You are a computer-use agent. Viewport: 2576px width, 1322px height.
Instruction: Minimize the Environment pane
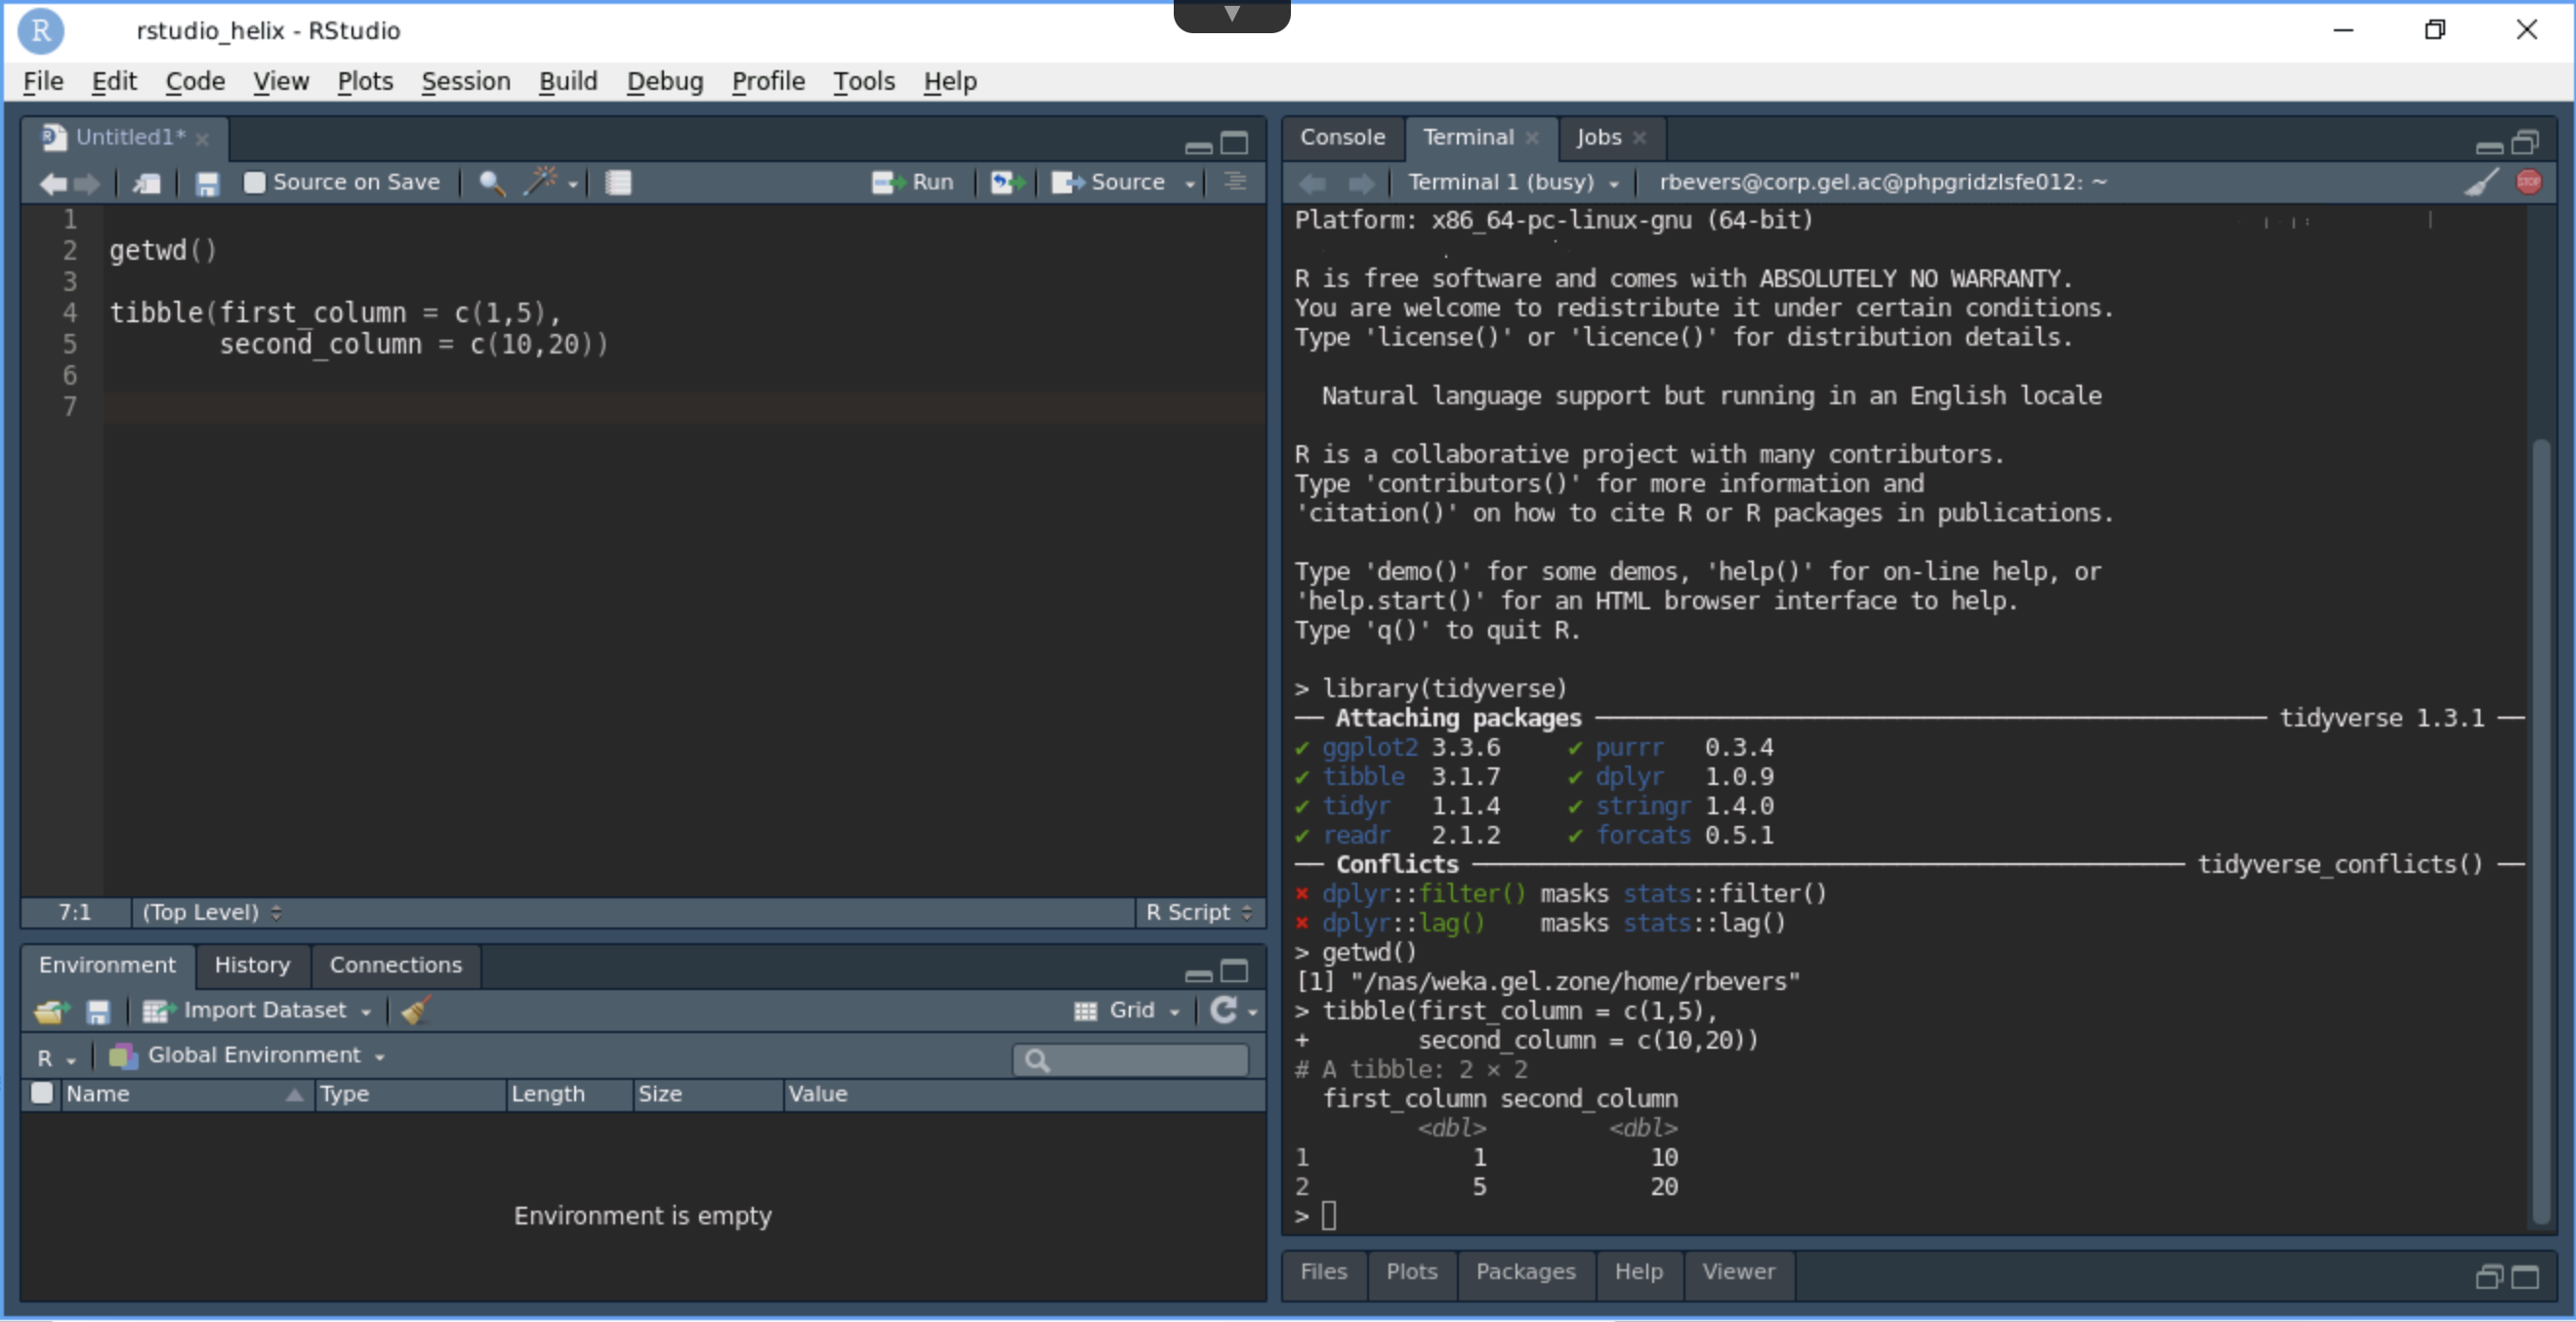[1198, 974]
